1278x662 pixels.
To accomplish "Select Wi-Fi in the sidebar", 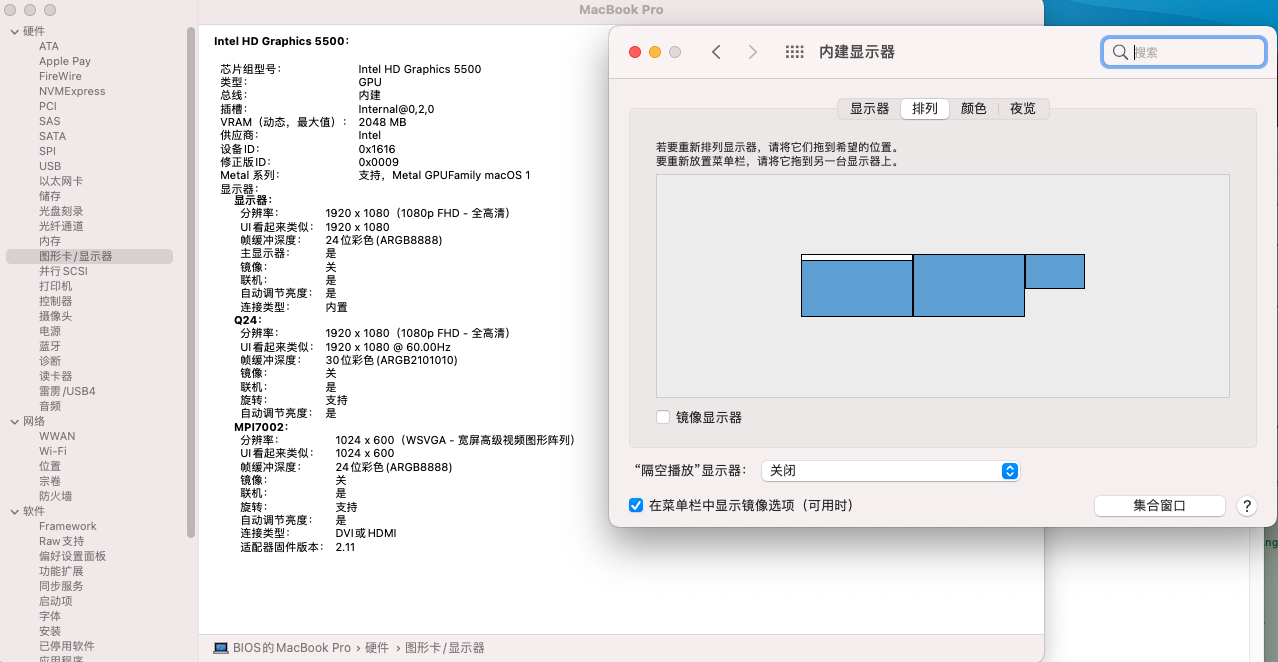I will pyautogui.click(x=53, y=451).
